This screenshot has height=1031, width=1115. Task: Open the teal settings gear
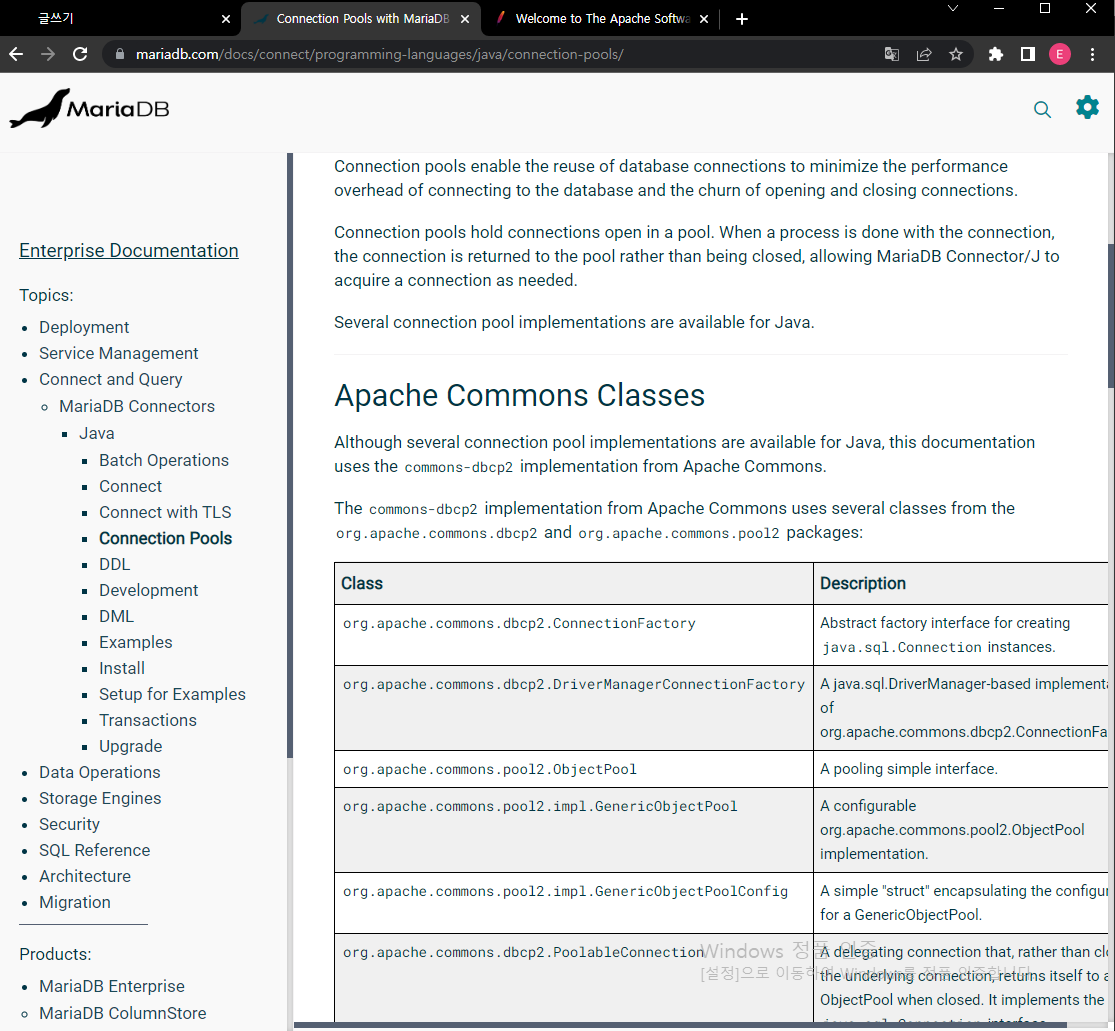tap(1087, 107)
